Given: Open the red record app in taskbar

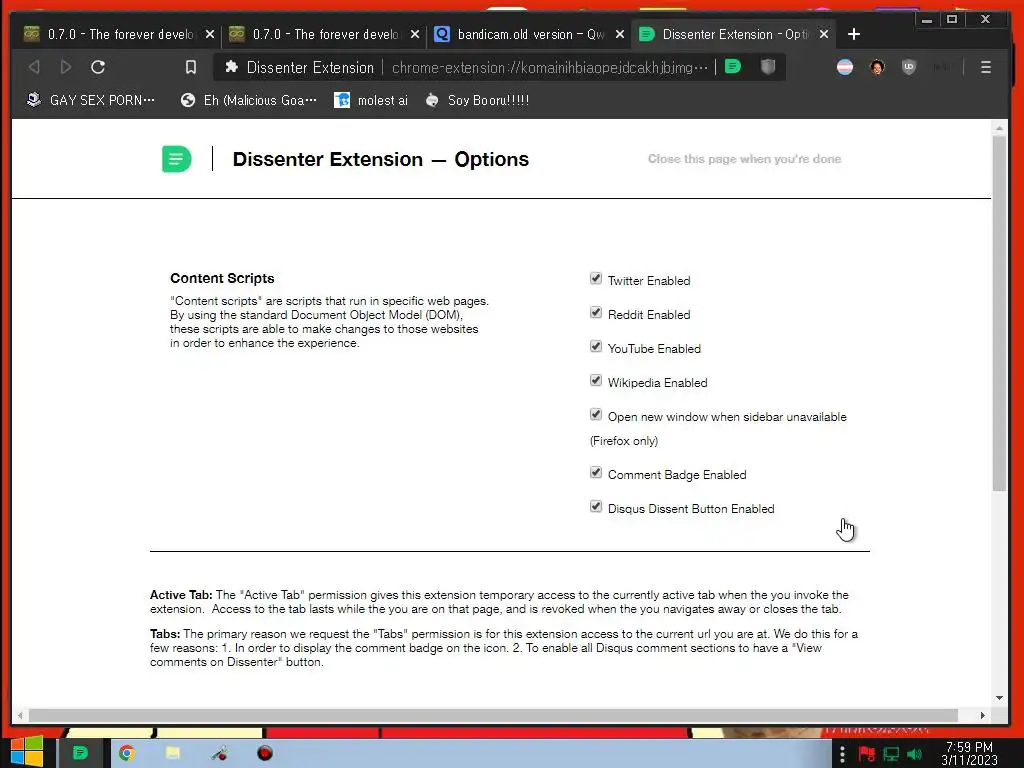Looking at the screenshot, I should (264, 753).
